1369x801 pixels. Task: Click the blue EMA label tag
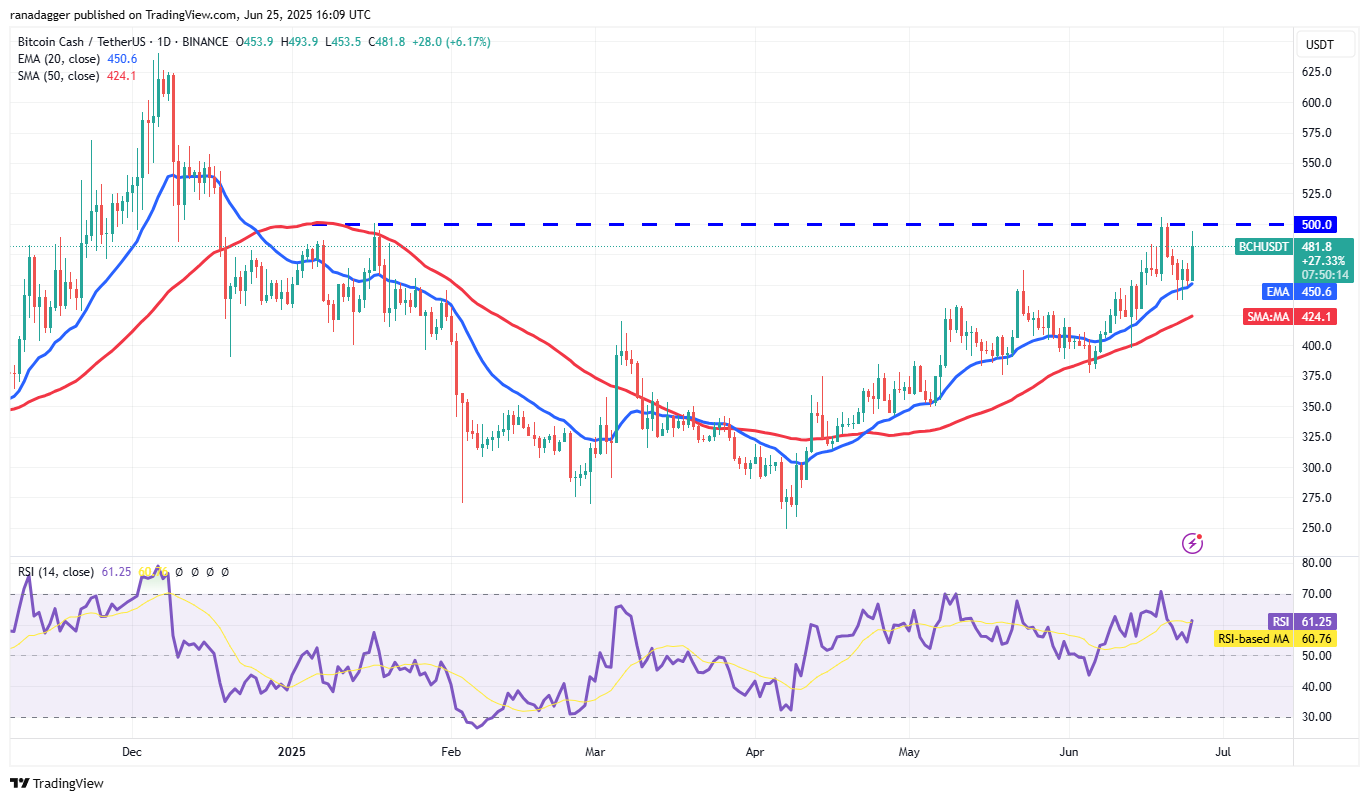(1278, 291)
